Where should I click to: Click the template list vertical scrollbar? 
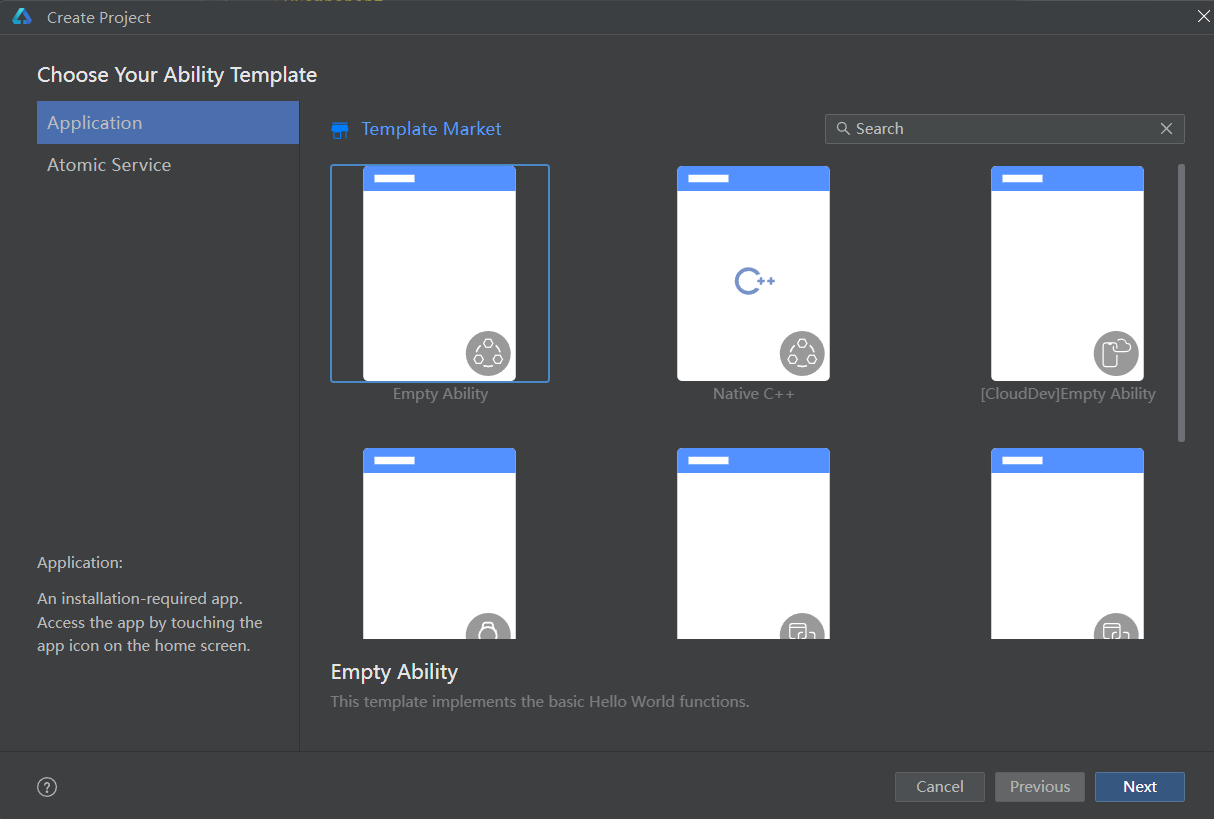tap(1181, 302)
